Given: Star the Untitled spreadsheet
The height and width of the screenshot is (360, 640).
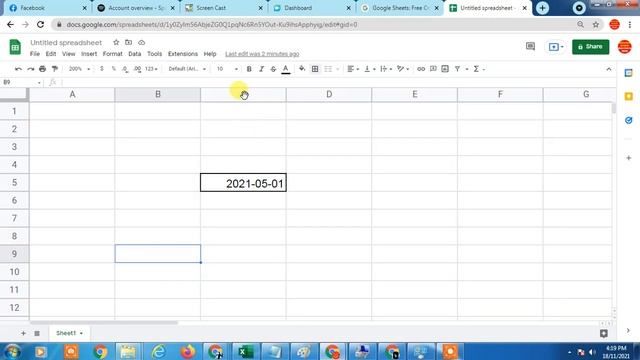Looking at the screenshot, I should [x=116, y=42].
